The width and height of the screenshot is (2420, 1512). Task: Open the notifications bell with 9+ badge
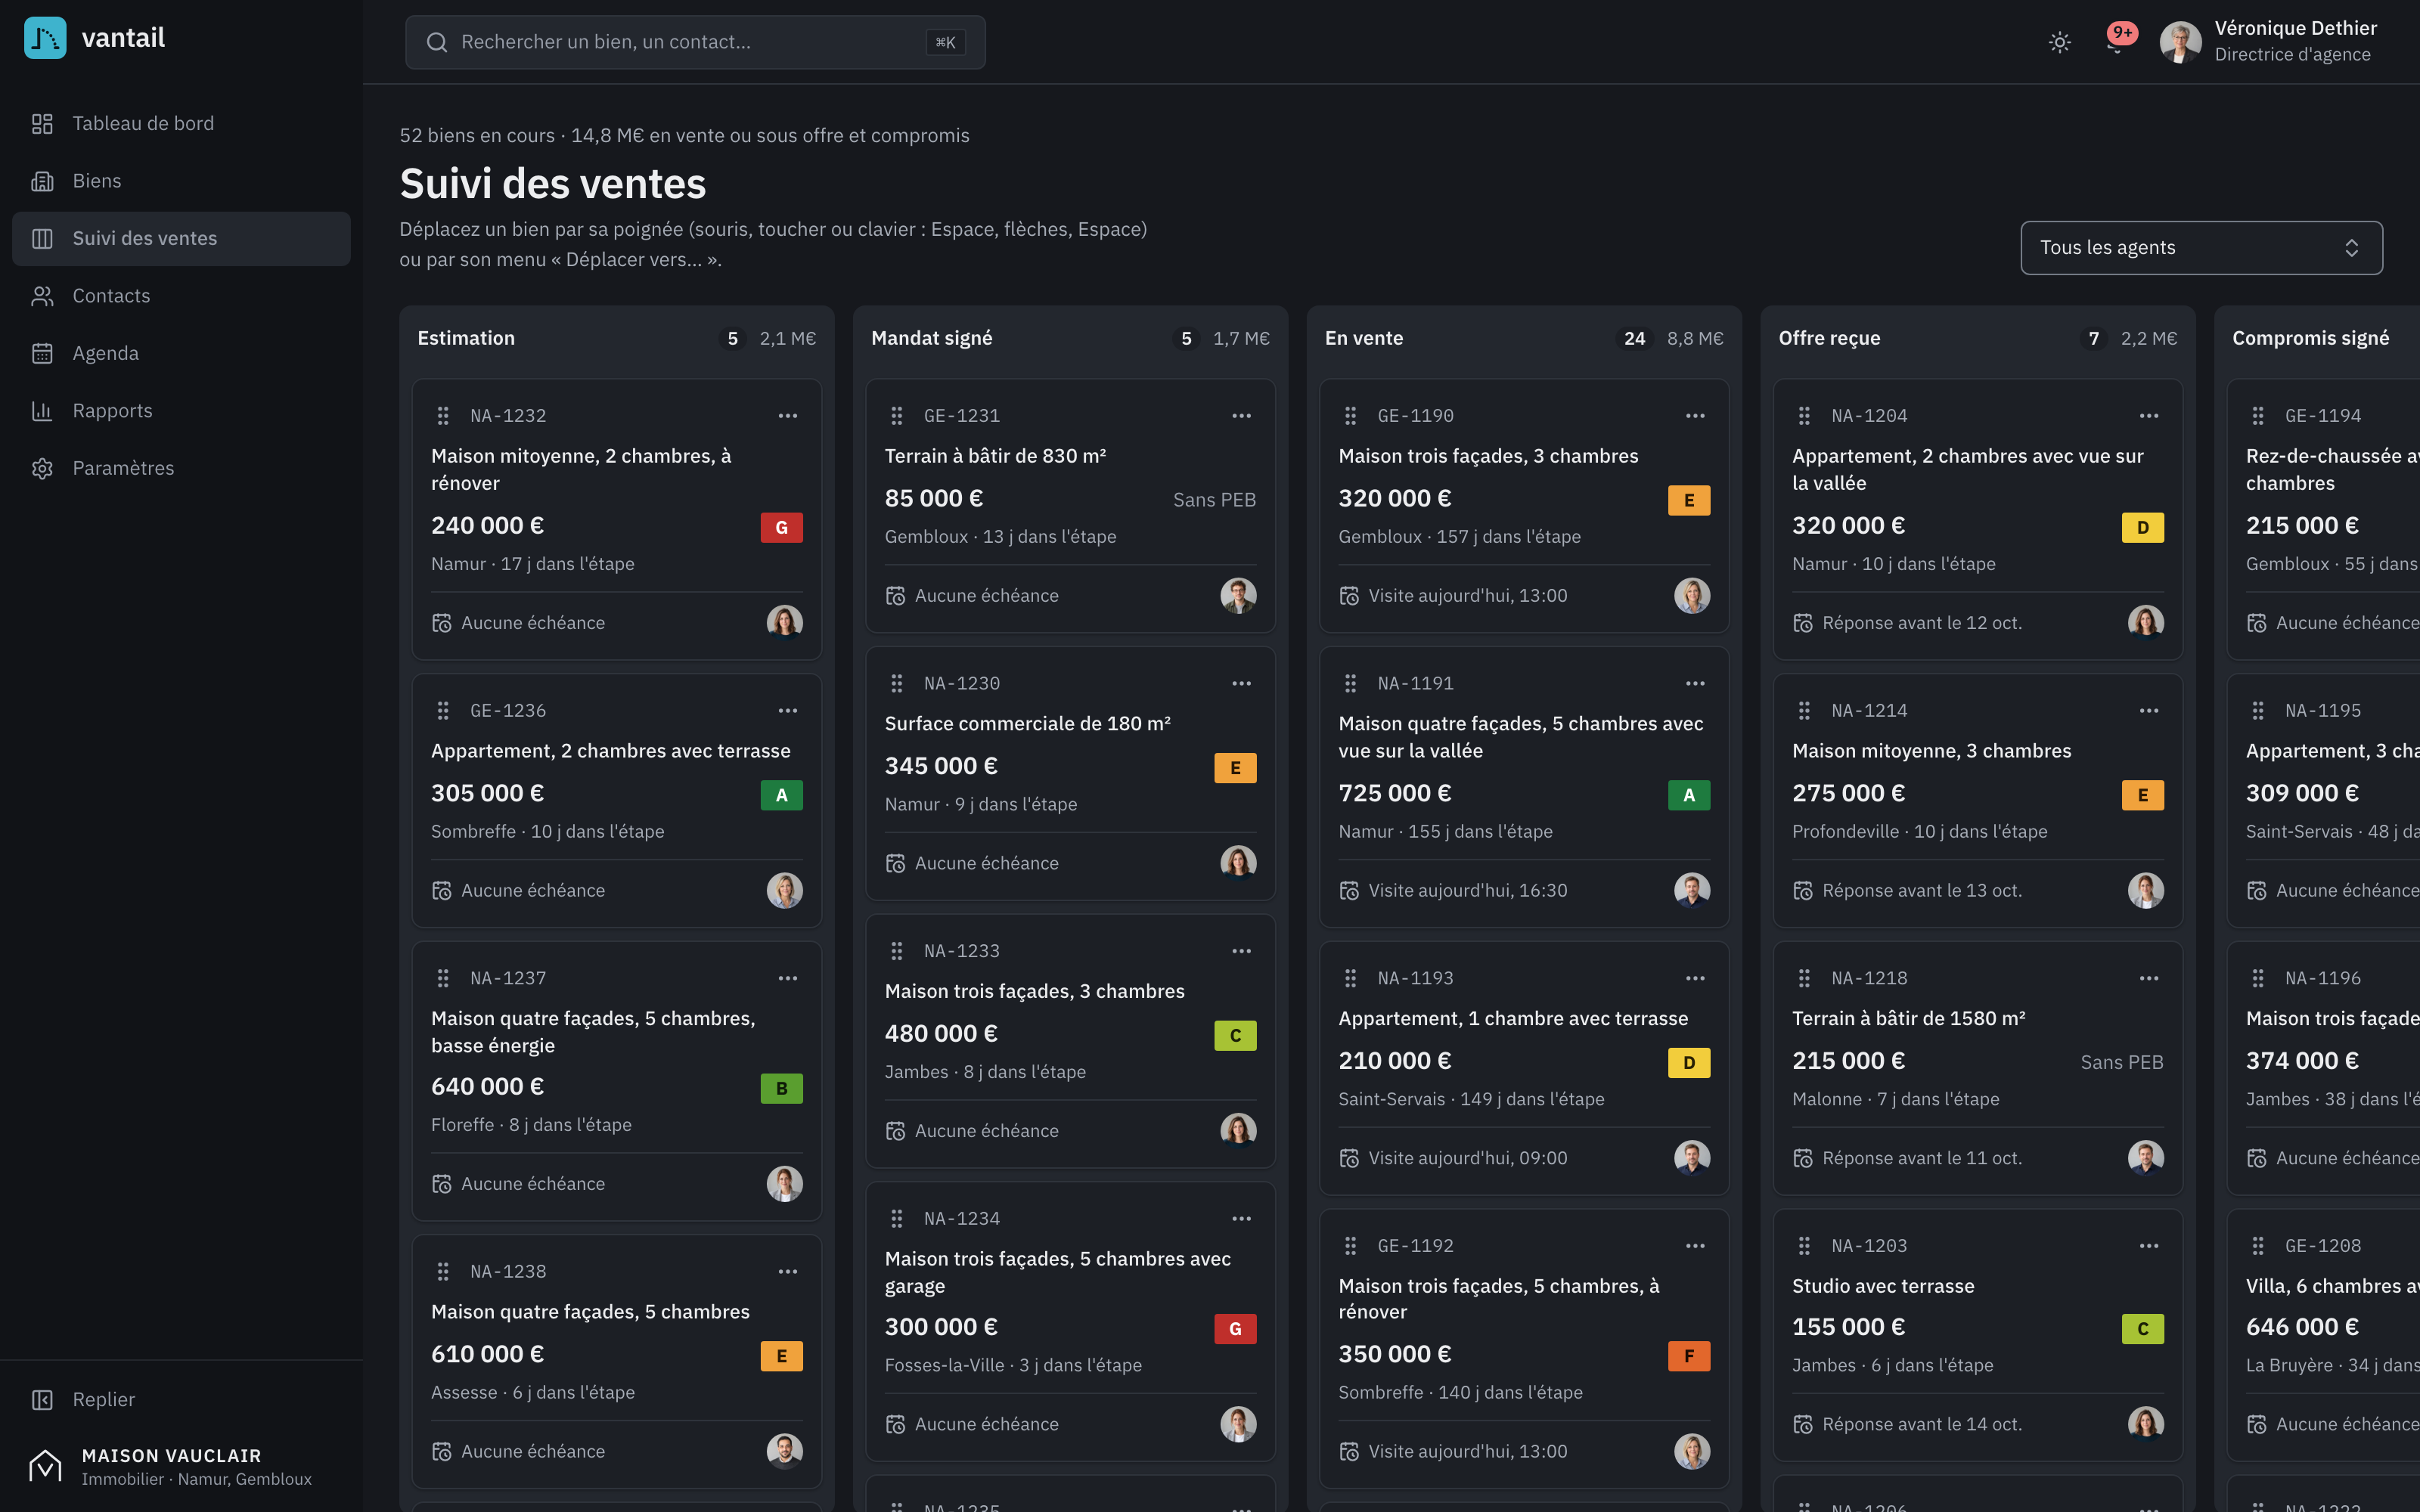click(x=2116, y=42)
